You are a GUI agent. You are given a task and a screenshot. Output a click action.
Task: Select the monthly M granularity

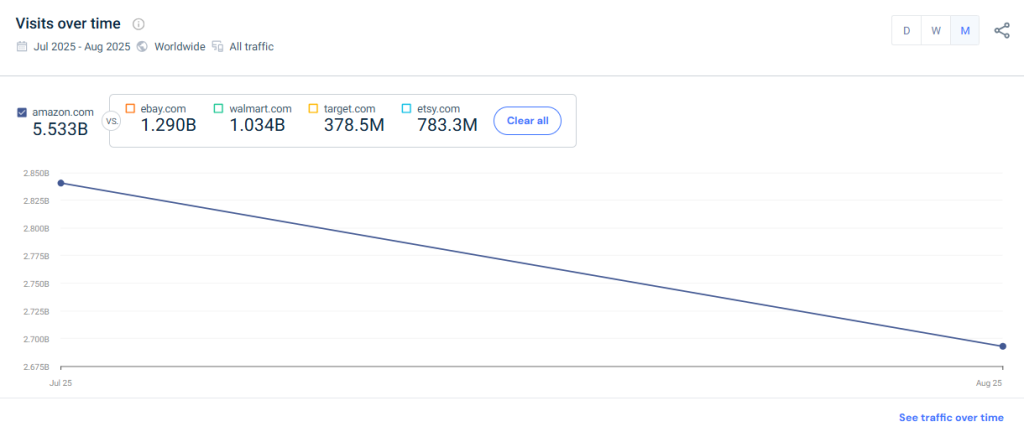pos(965,31)
